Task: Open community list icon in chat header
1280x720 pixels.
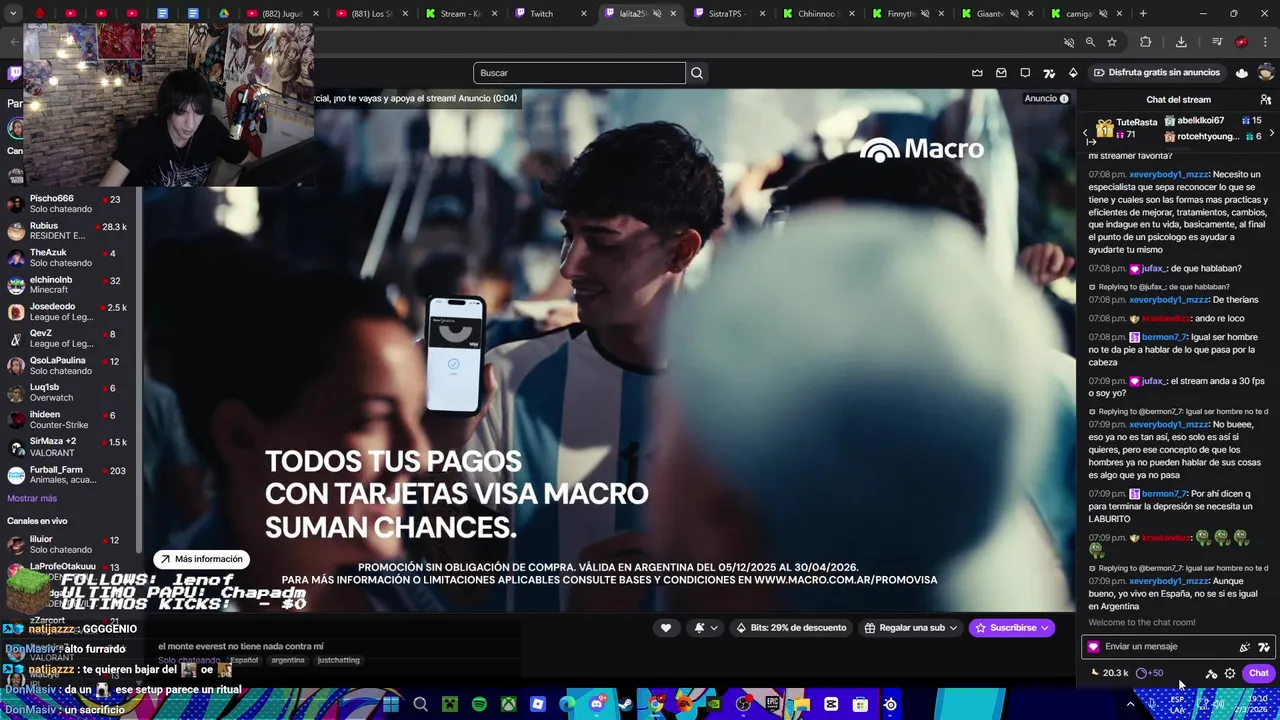Action: coord(1265,99)
